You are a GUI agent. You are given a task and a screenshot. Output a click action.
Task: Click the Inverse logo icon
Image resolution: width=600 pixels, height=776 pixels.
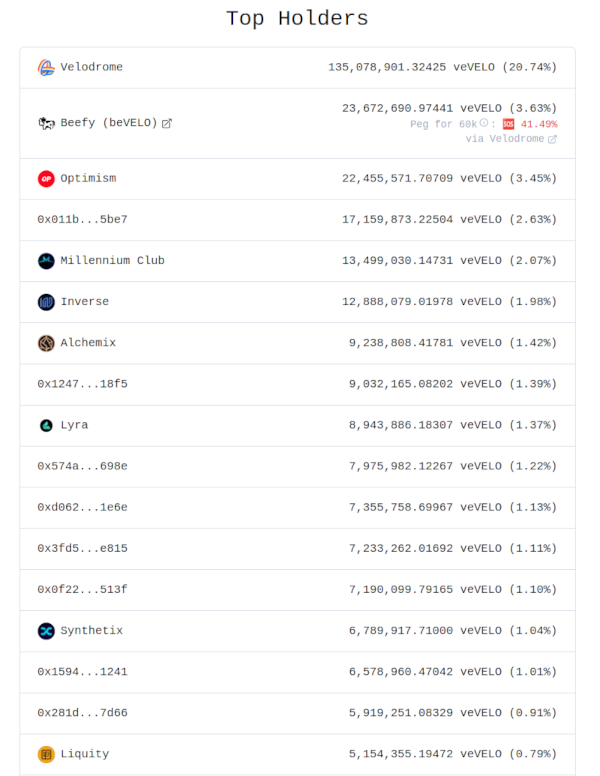[46, 302]
